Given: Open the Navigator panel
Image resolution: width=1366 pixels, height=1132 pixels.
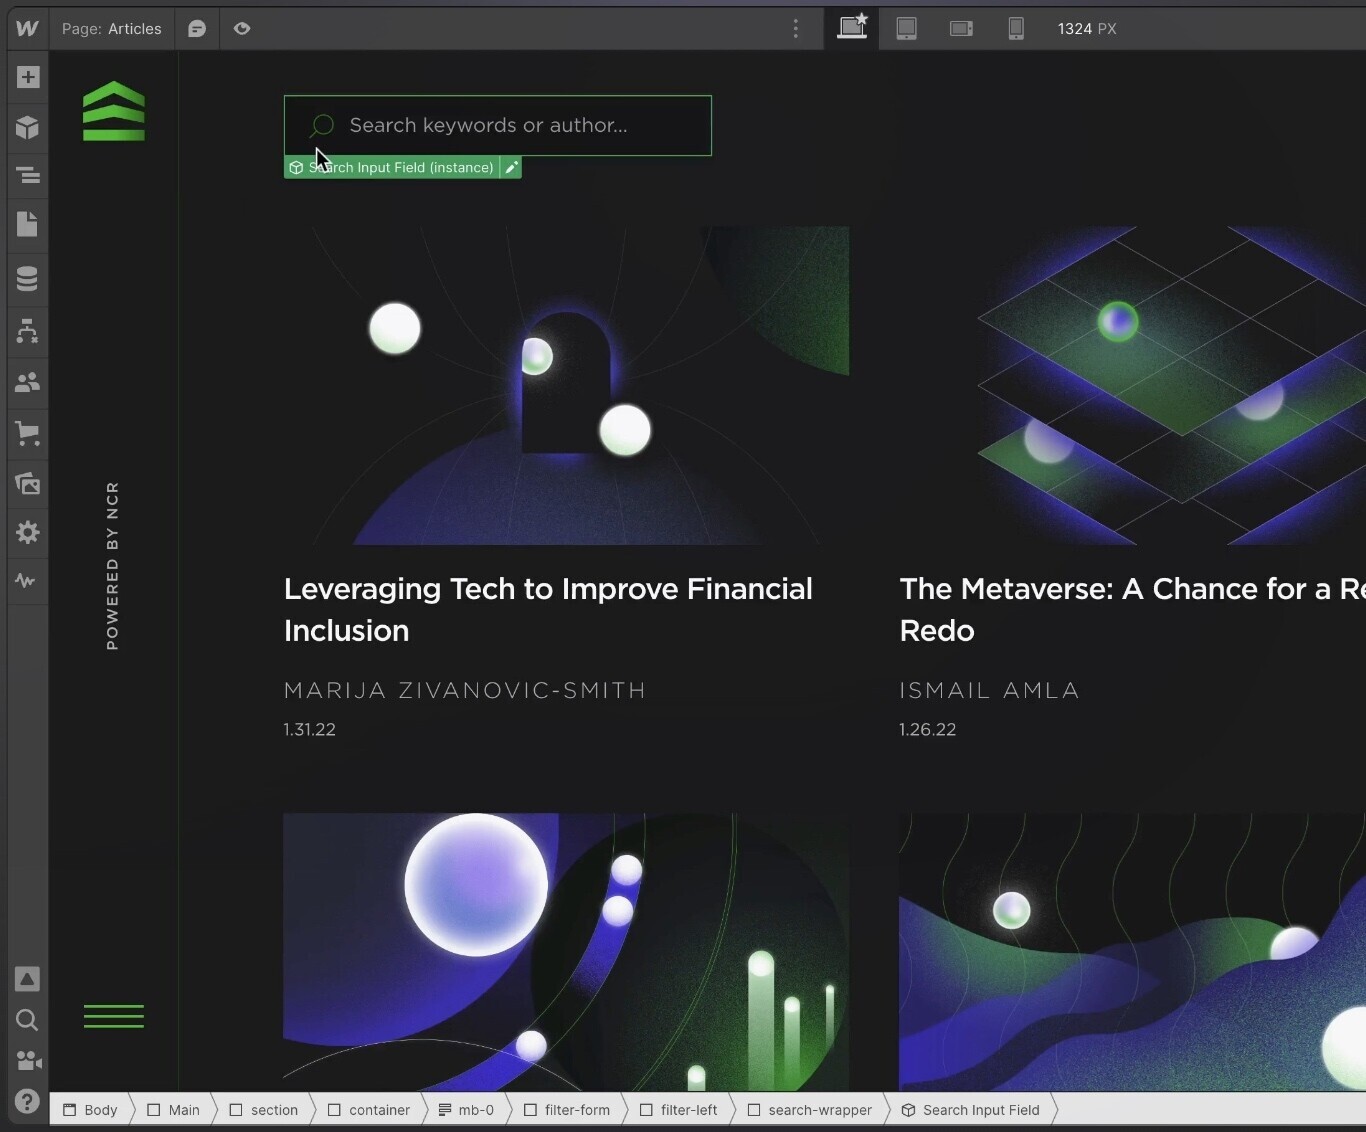Looking at the screenshot, I should (27, 176).
